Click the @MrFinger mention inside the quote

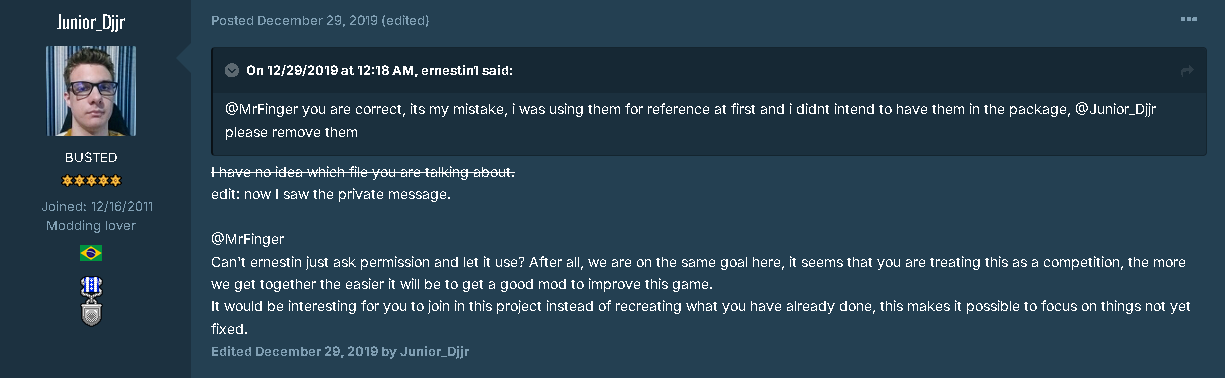262,109
